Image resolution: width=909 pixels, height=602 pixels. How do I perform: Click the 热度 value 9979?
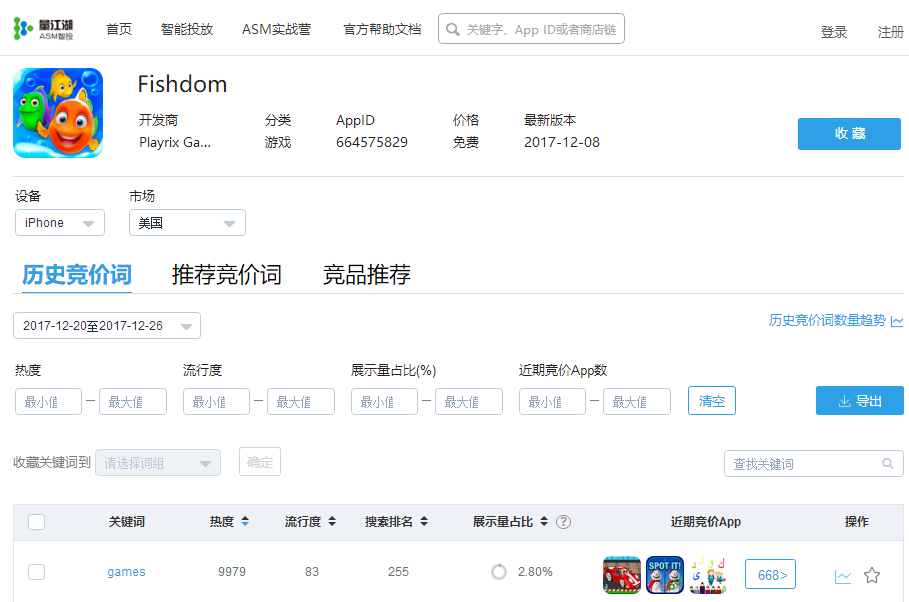point(232,572)
